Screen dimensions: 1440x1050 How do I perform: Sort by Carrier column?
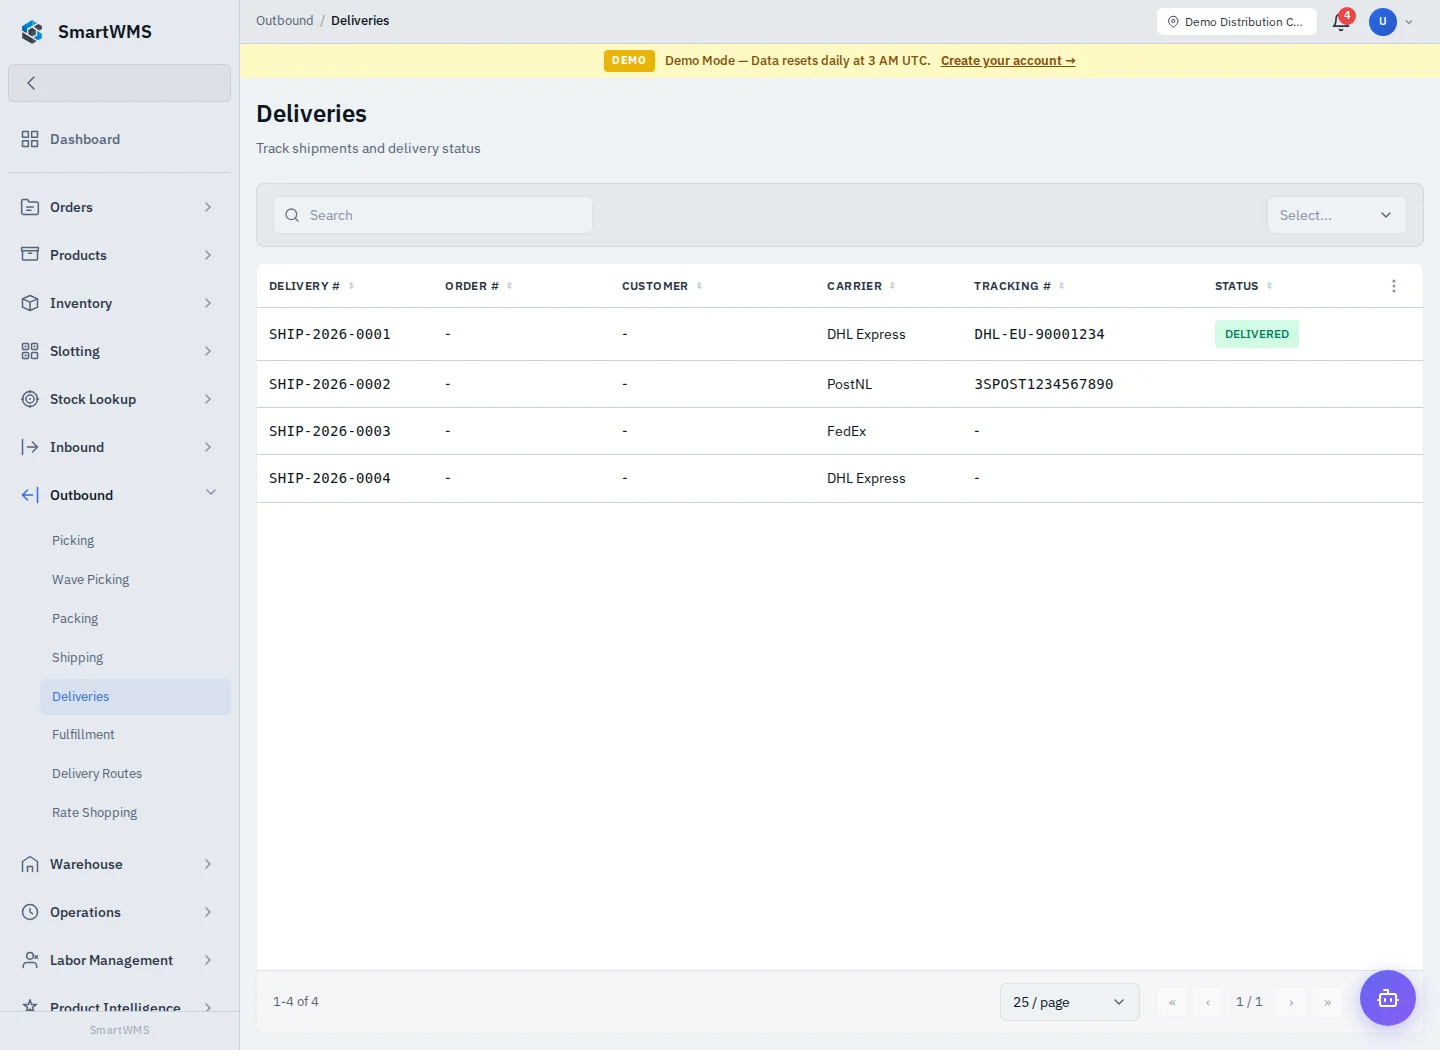click(861, 286)
